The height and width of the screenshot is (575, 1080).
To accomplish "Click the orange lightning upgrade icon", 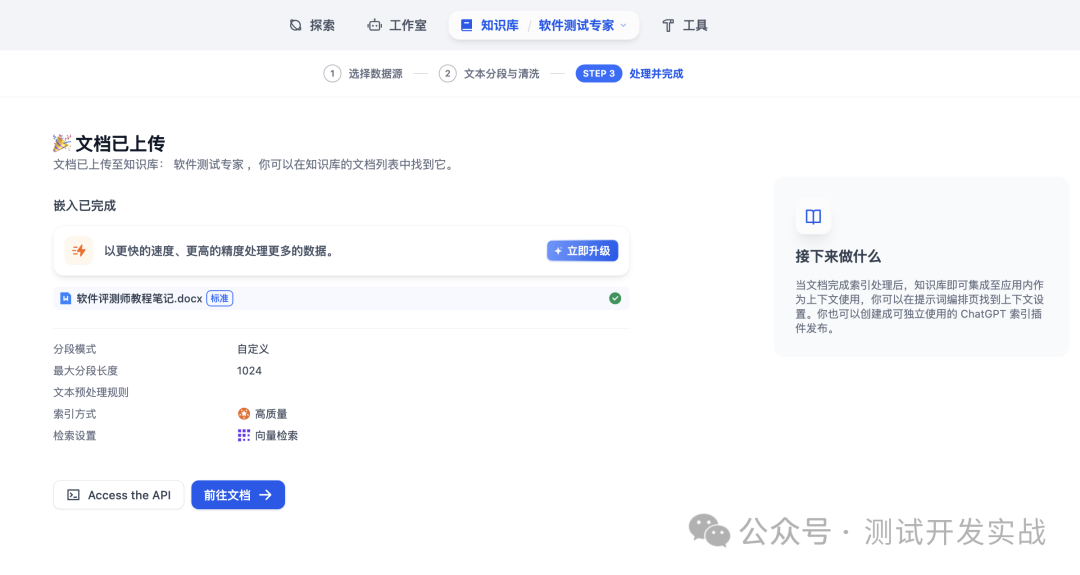I will 79,251.
